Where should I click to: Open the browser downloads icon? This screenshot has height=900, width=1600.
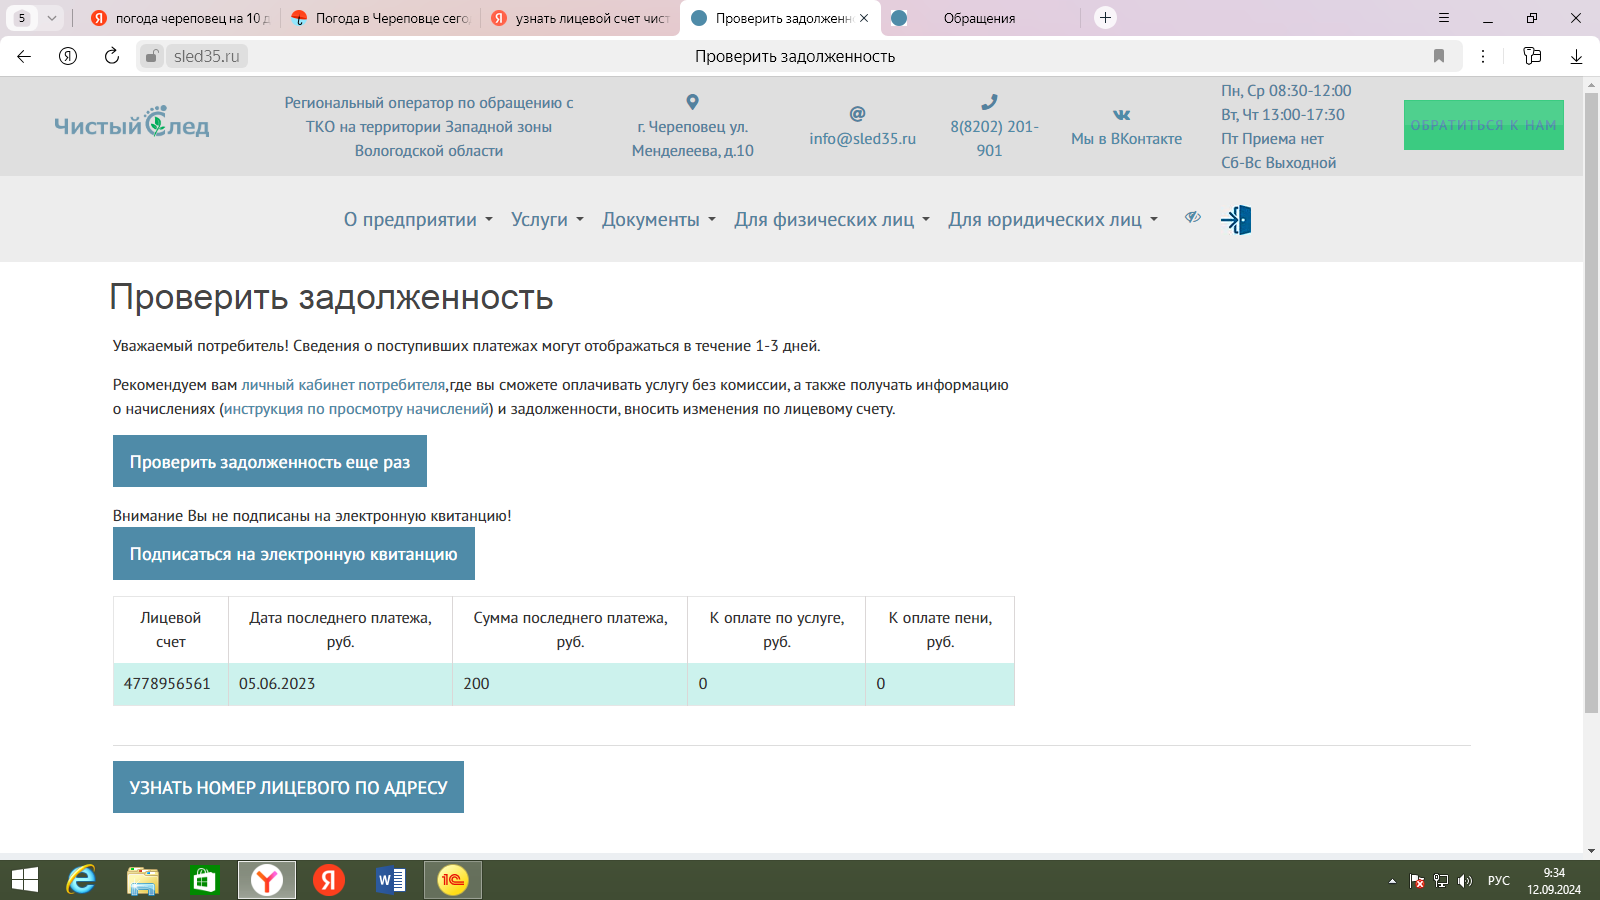(x=1576, y=56)
